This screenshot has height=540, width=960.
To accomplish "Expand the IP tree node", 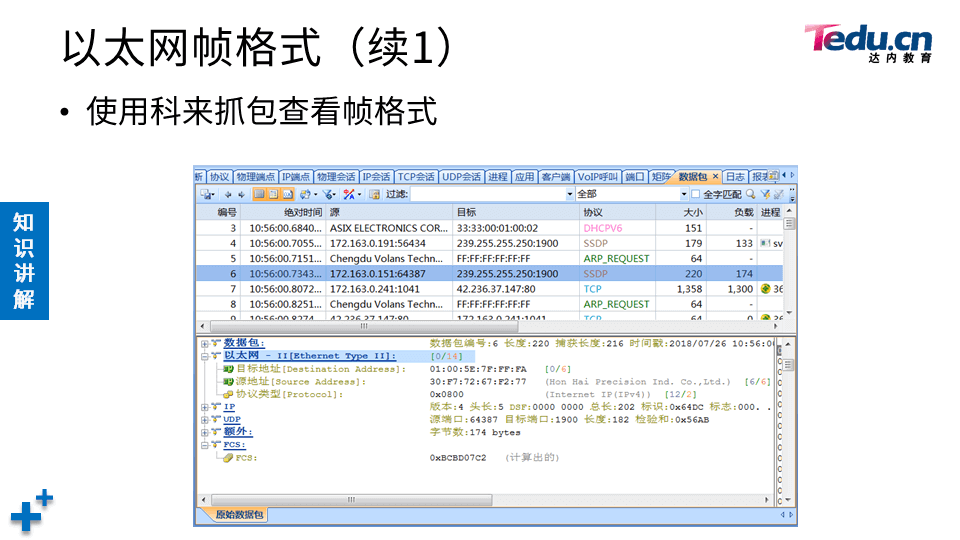I will coord(204,407).
